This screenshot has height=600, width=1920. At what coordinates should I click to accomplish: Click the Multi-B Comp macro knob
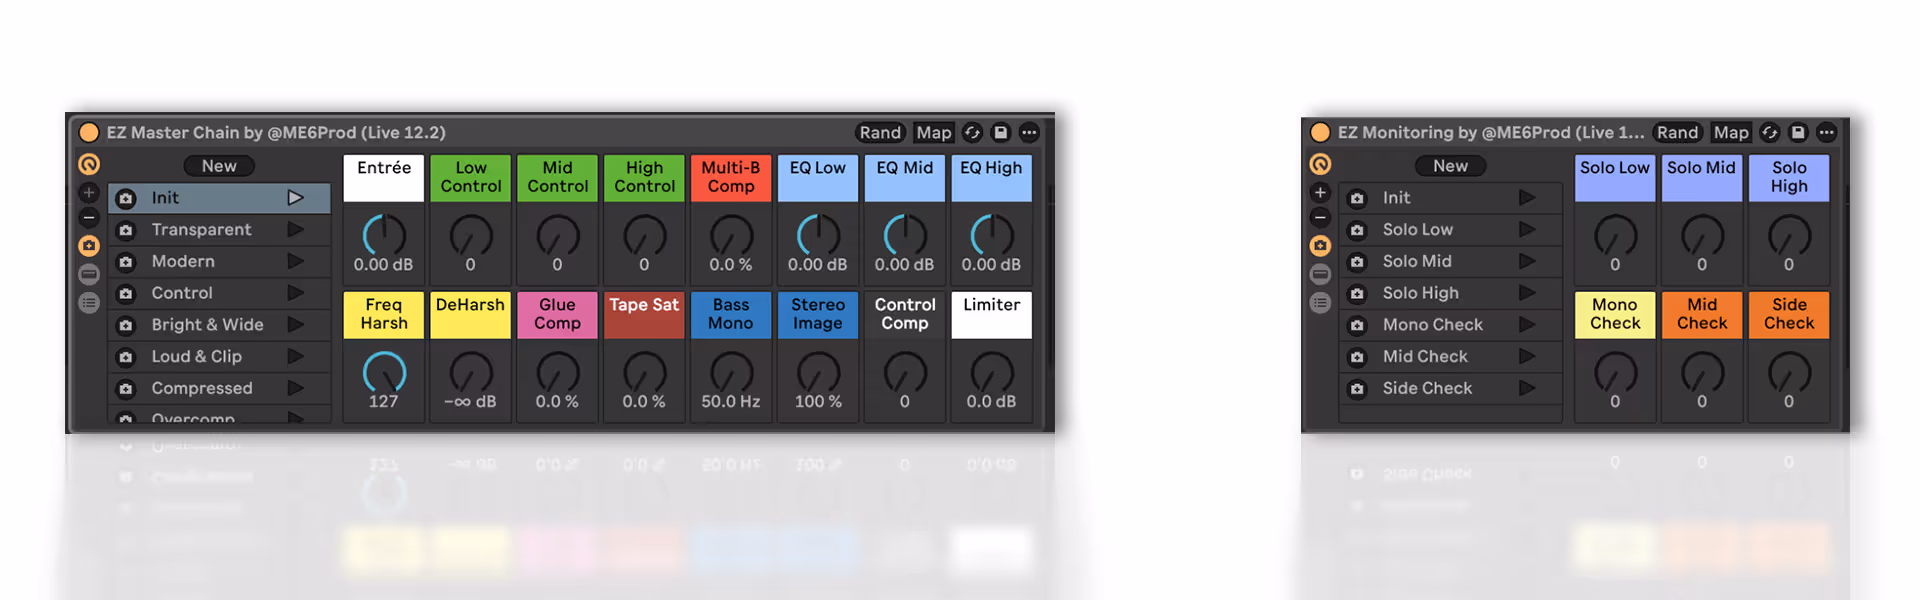click(731, 235)
